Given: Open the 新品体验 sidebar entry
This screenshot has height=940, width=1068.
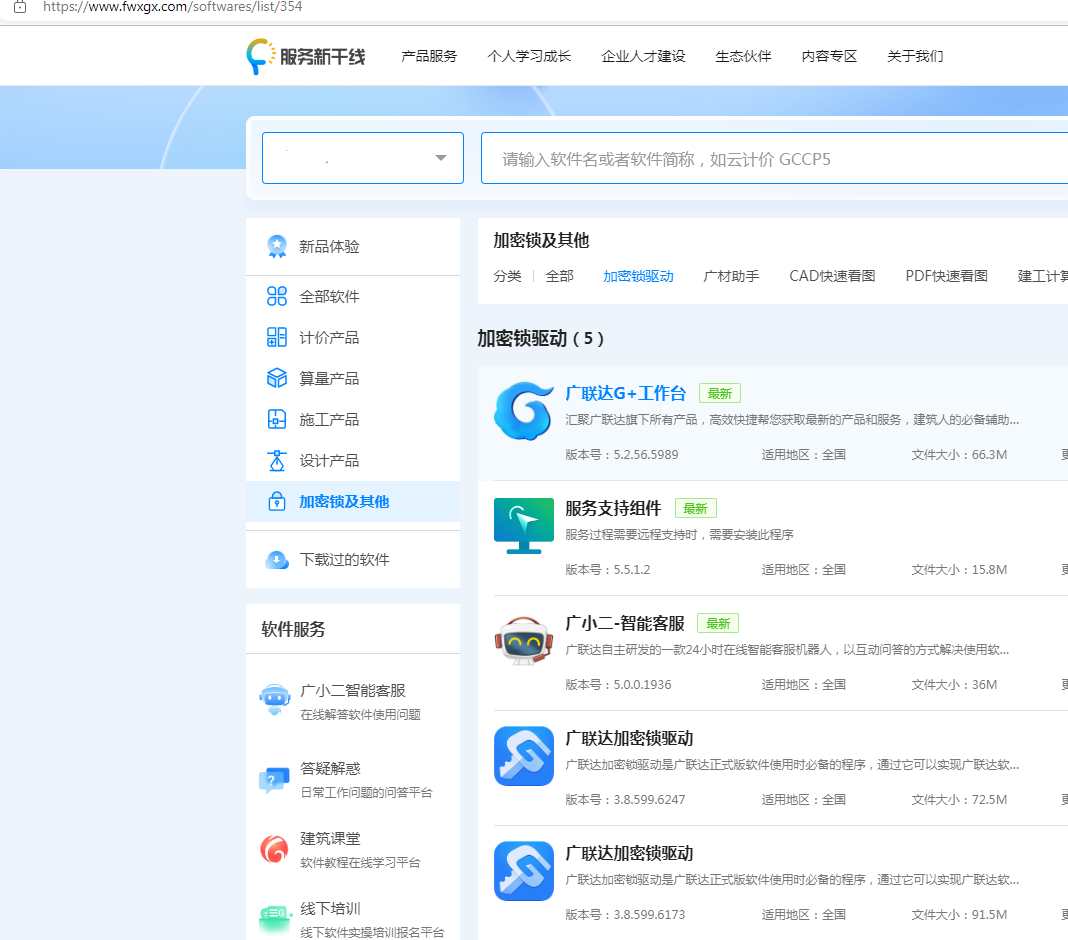Looking at the screenshot, I should click(x=353, y=246).
